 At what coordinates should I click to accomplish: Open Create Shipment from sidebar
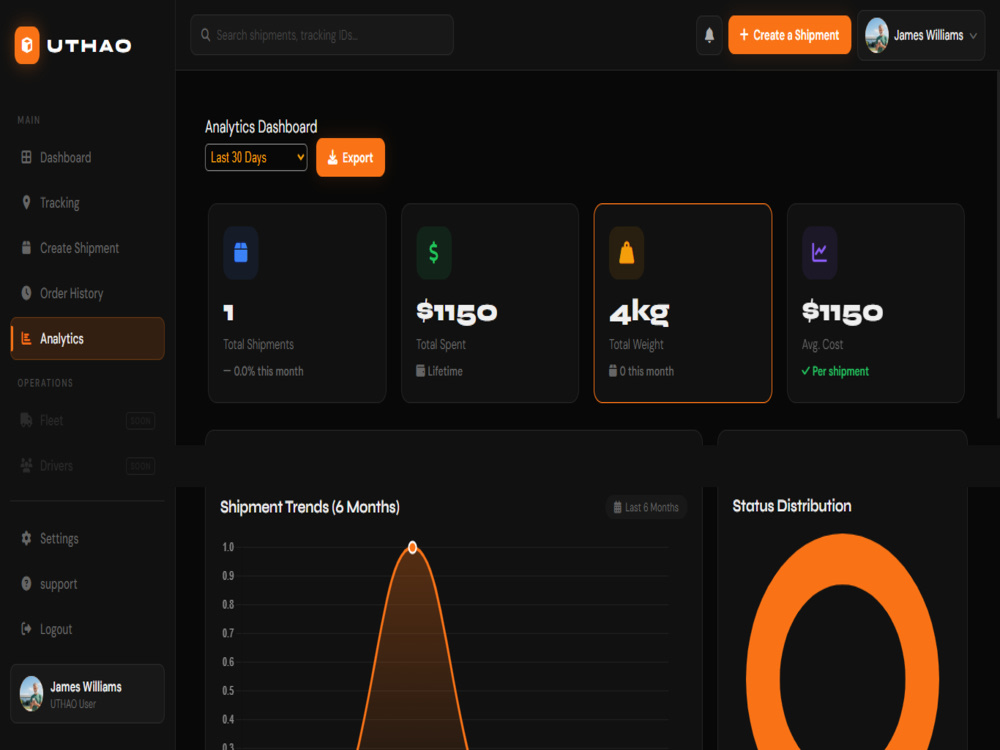(x=87, y=248)
